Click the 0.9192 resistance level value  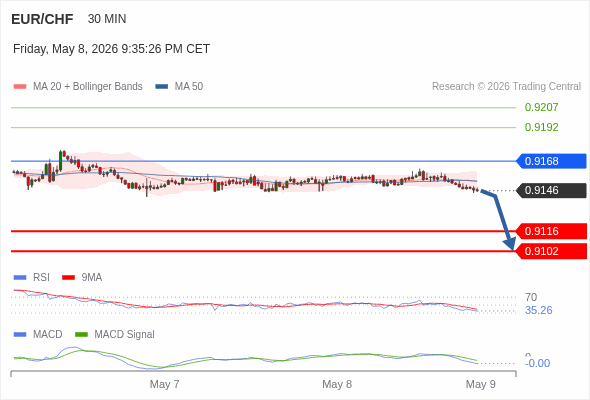click(541, 127)
